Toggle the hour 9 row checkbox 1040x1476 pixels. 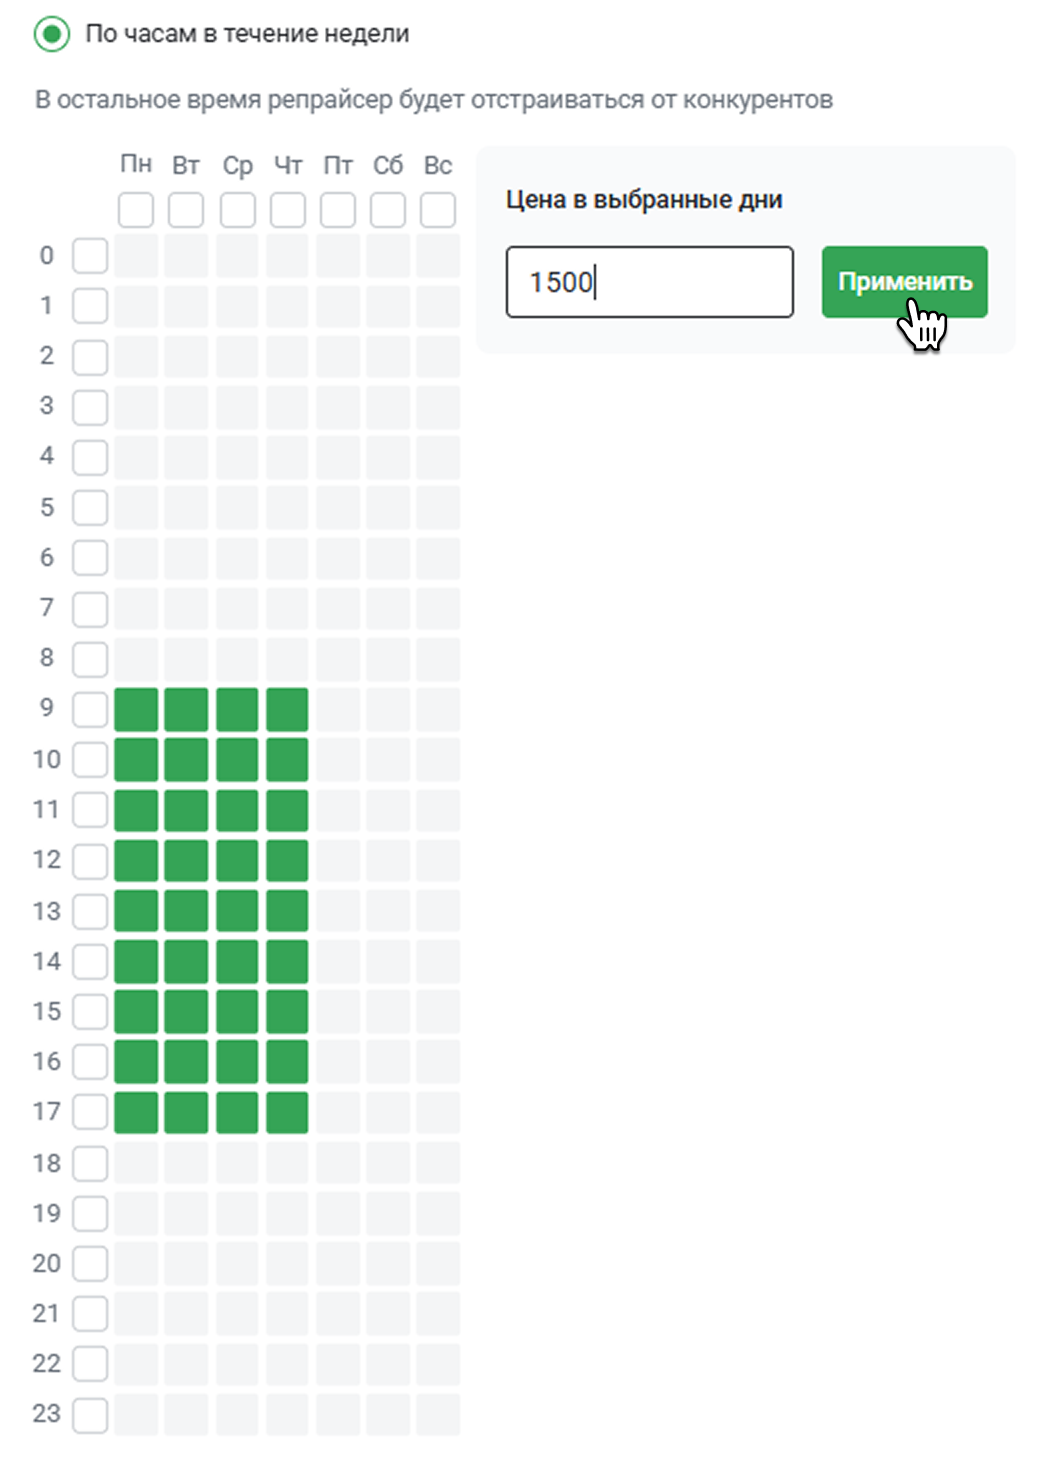[x=90, y=709]
